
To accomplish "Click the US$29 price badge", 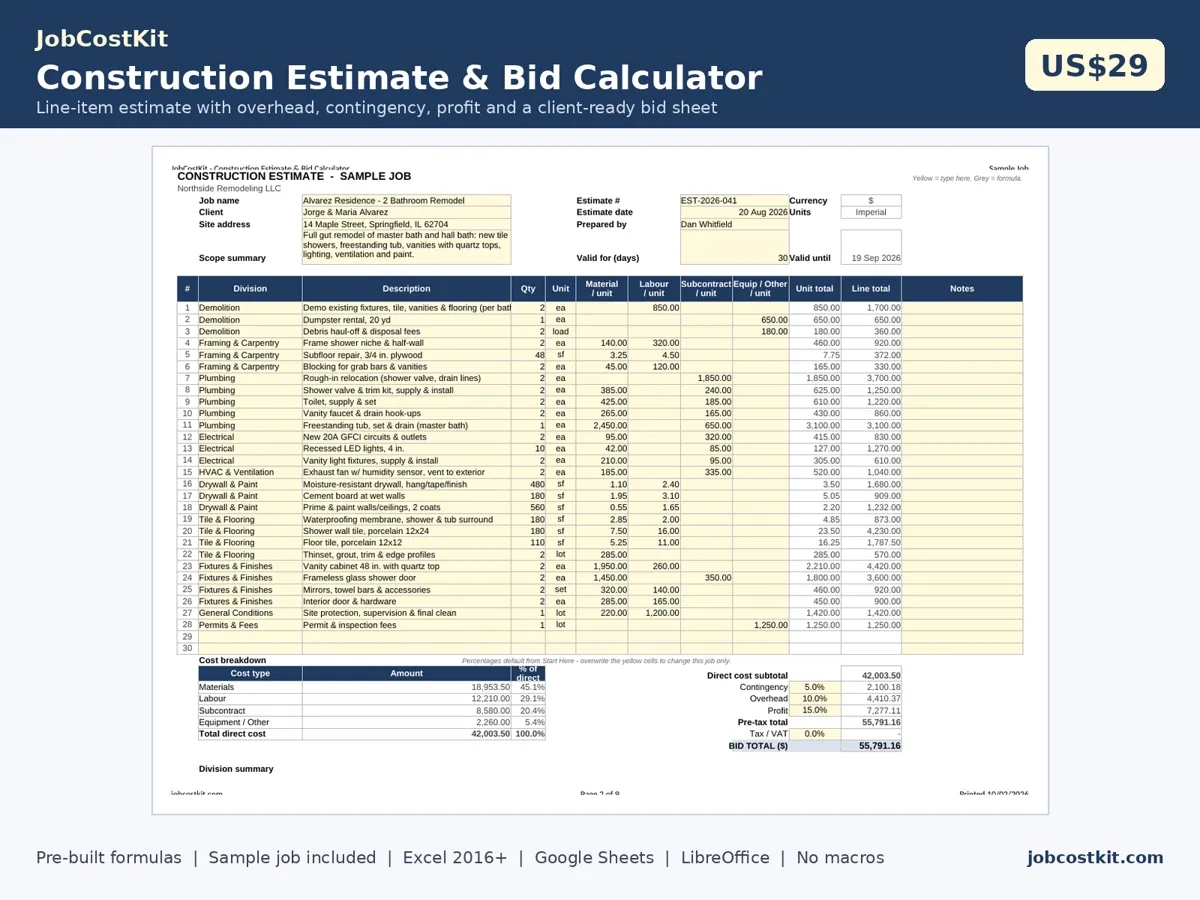I will 1095,65.
